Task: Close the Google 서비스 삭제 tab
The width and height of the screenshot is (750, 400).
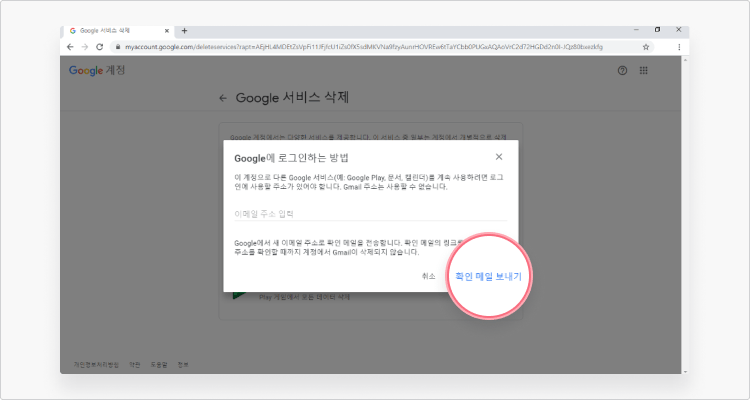Action: (167, 31)
